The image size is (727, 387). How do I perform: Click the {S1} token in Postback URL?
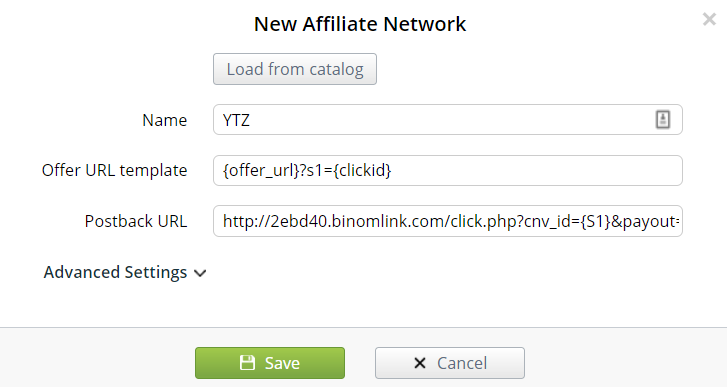coord(595,222)
